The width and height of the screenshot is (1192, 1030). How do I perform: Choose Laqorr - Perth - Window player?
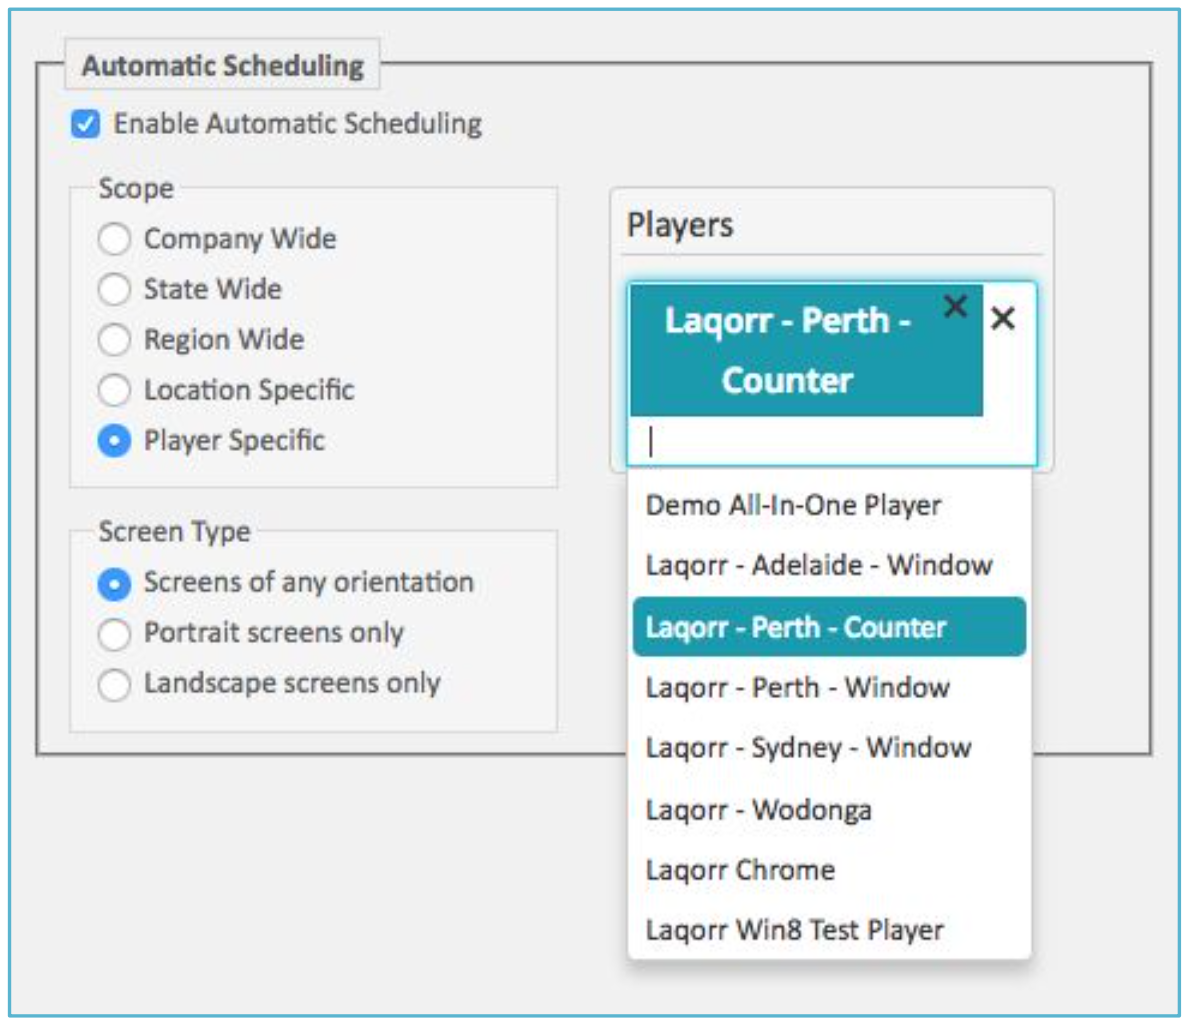pyautogui.click(x=829, y=687)
